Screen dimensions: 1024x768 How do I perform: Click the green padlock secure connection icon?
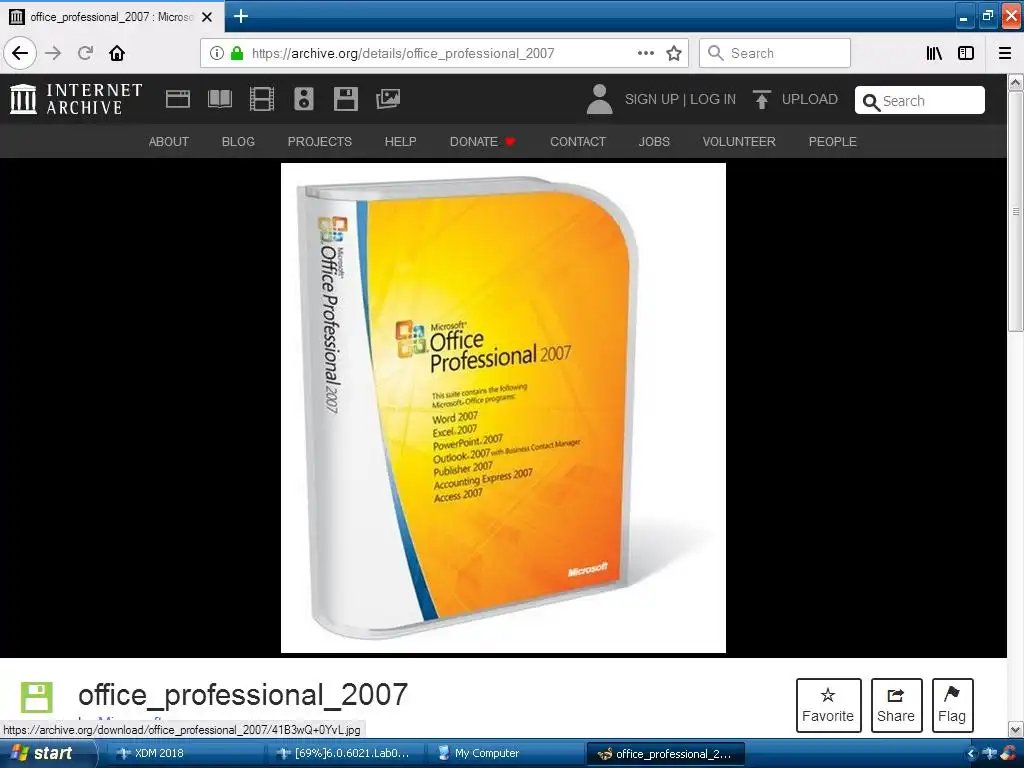tap(237, 54)
